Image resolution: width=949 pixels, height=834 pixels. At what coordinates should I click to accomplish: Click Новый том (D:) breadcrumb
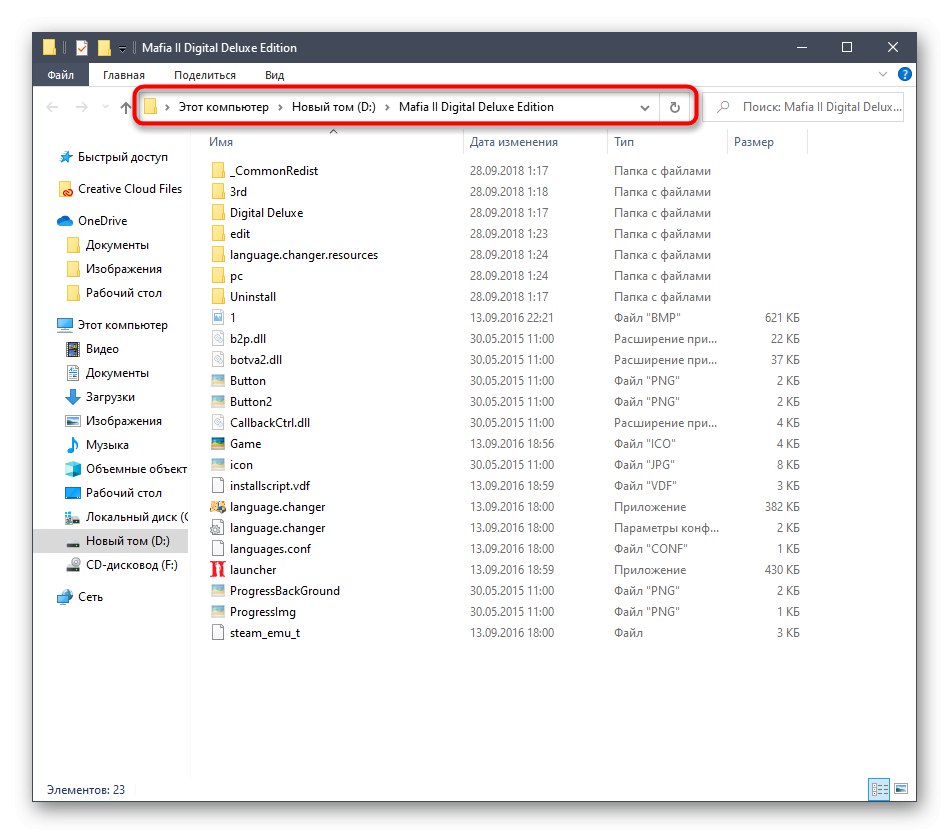click(333, 107)
